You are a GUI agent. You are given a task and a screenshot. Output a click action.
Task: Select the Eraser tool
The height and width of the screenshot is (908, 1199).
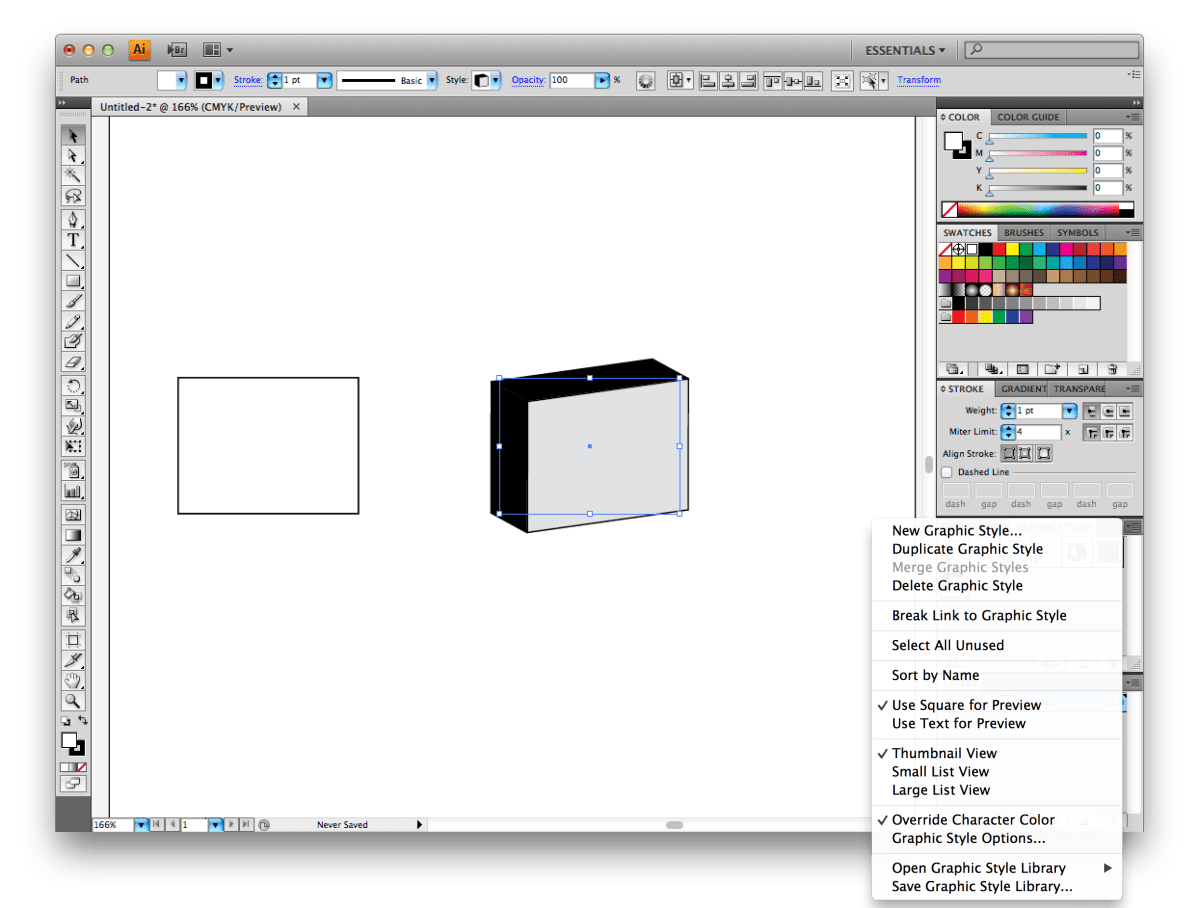(73, 362)
